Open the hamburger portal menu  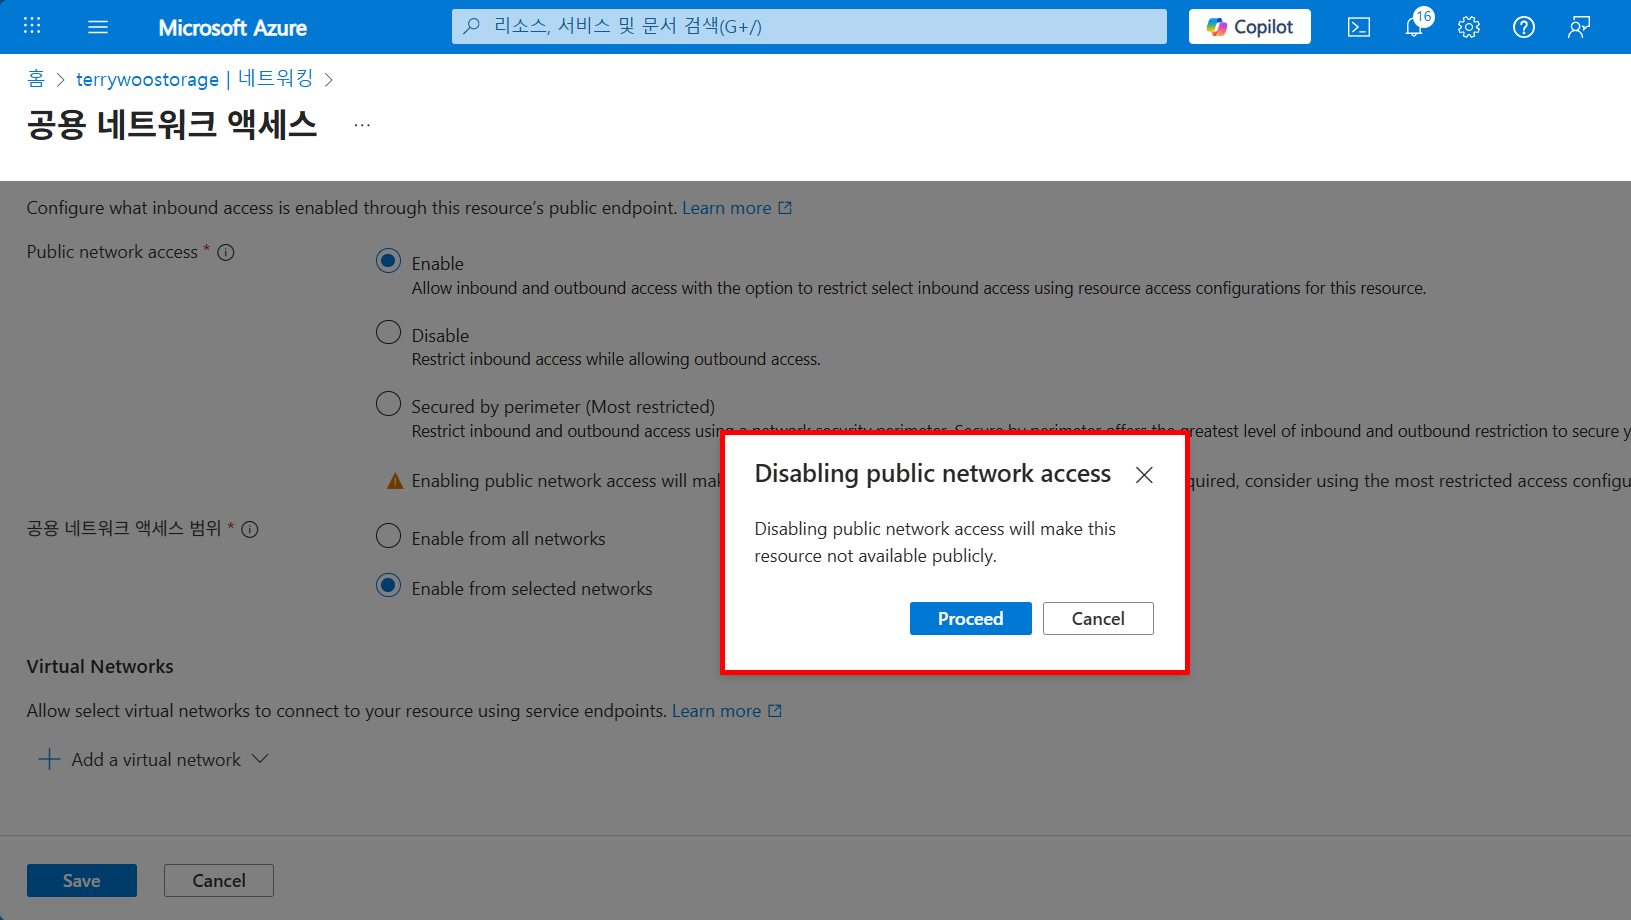(x=98, y=27)
